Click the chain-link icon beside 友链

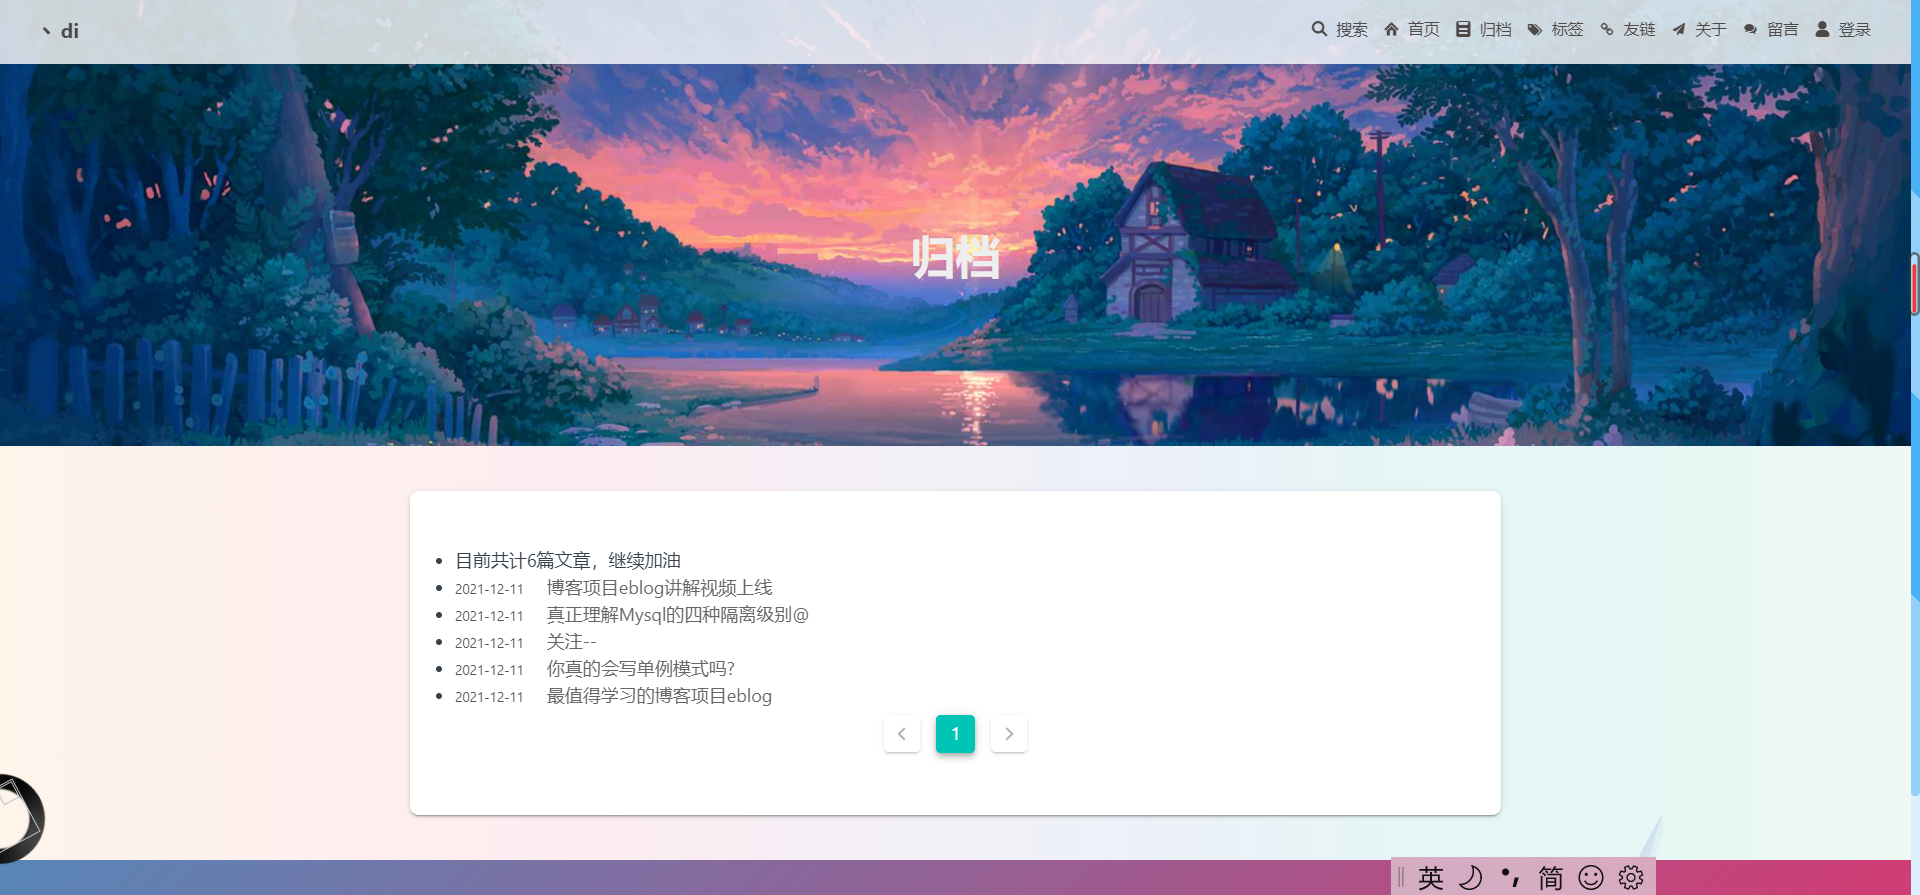(x=1607, y=30)
